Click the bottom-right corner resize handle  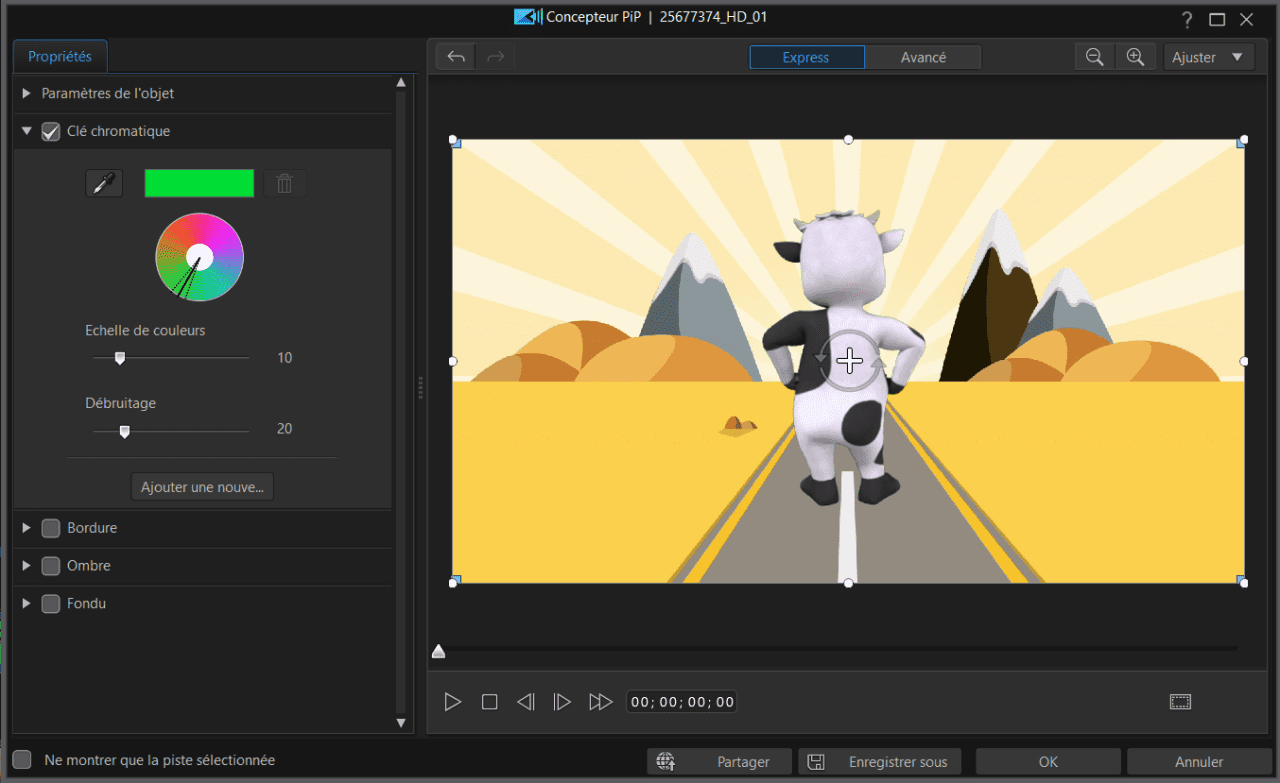[1243, 582]
